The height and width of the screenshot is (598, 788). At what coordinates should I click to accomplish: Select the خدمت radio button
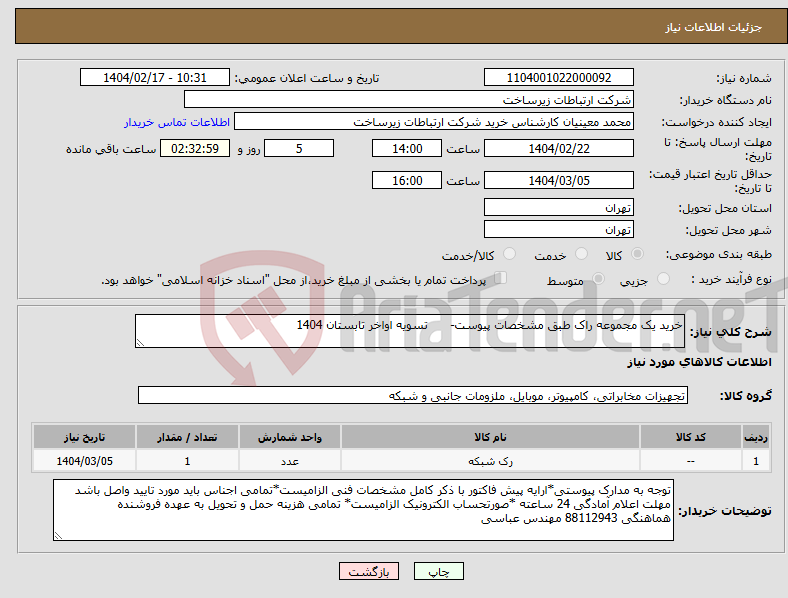581,254
